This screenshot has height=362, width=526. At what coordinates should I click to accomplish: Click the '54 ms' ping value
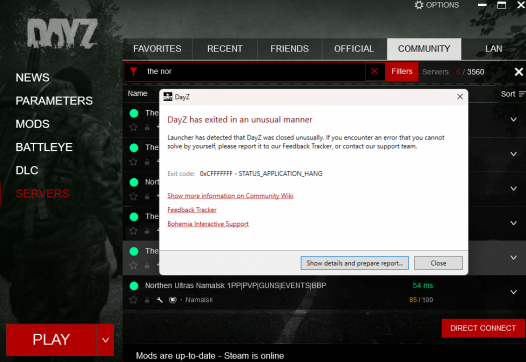(x=423, y=286)
